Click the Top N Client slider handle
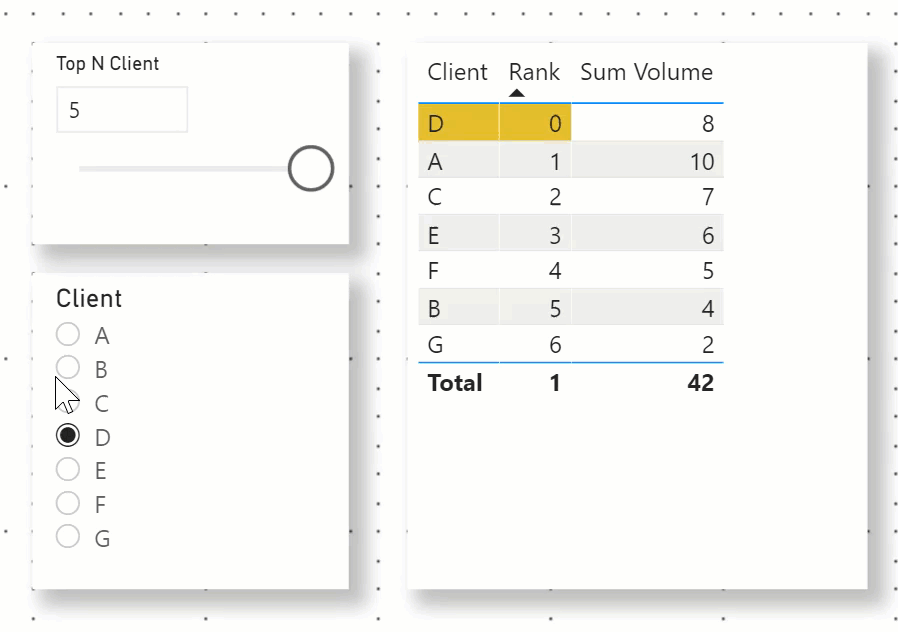The height and width of the screenshot is (632, 898). (x=310, y=168)
